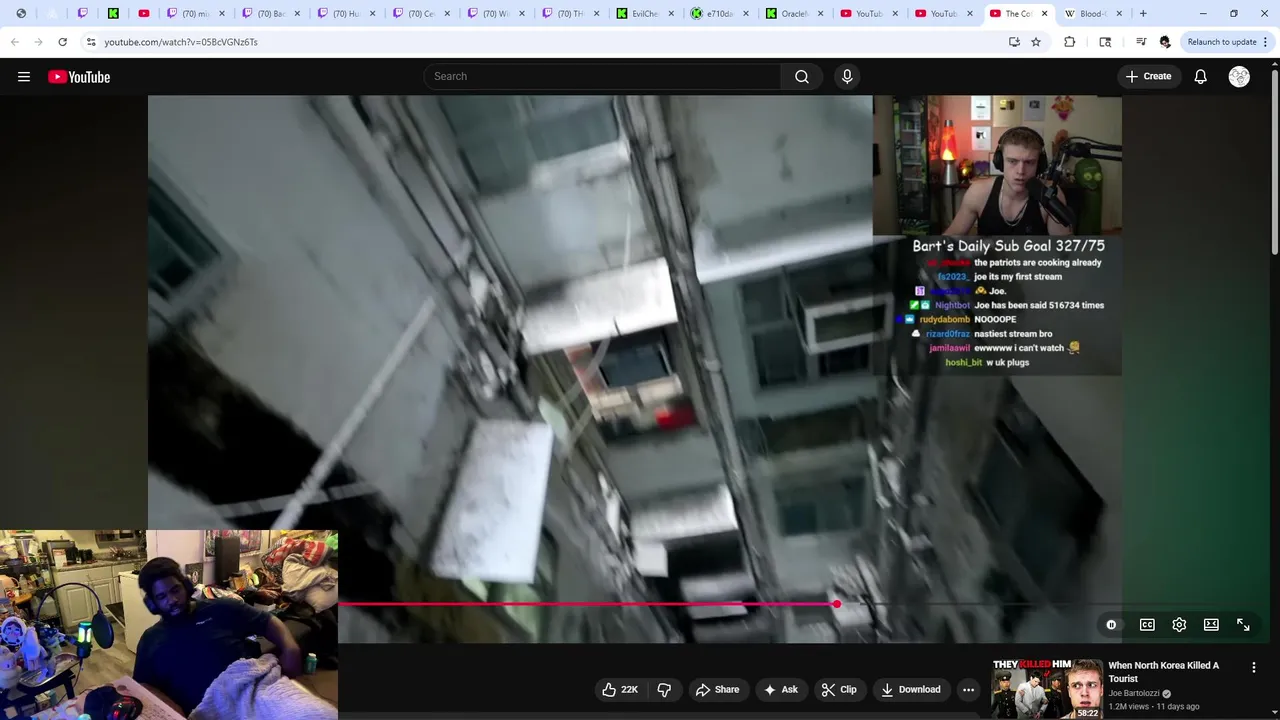Switch to the '(70) Hu' Twitch tab

(x=345, y=14)
